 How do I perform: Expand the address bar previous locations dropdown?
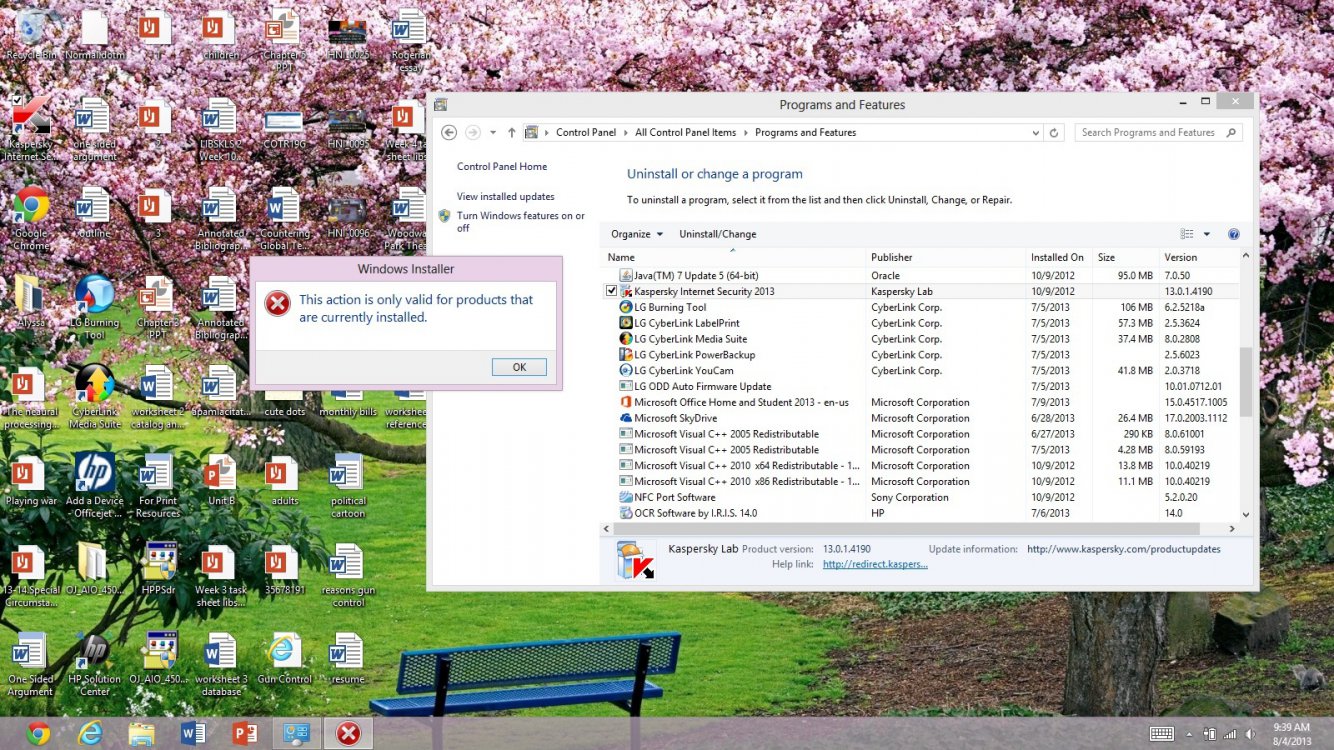tap(1035, 132)
